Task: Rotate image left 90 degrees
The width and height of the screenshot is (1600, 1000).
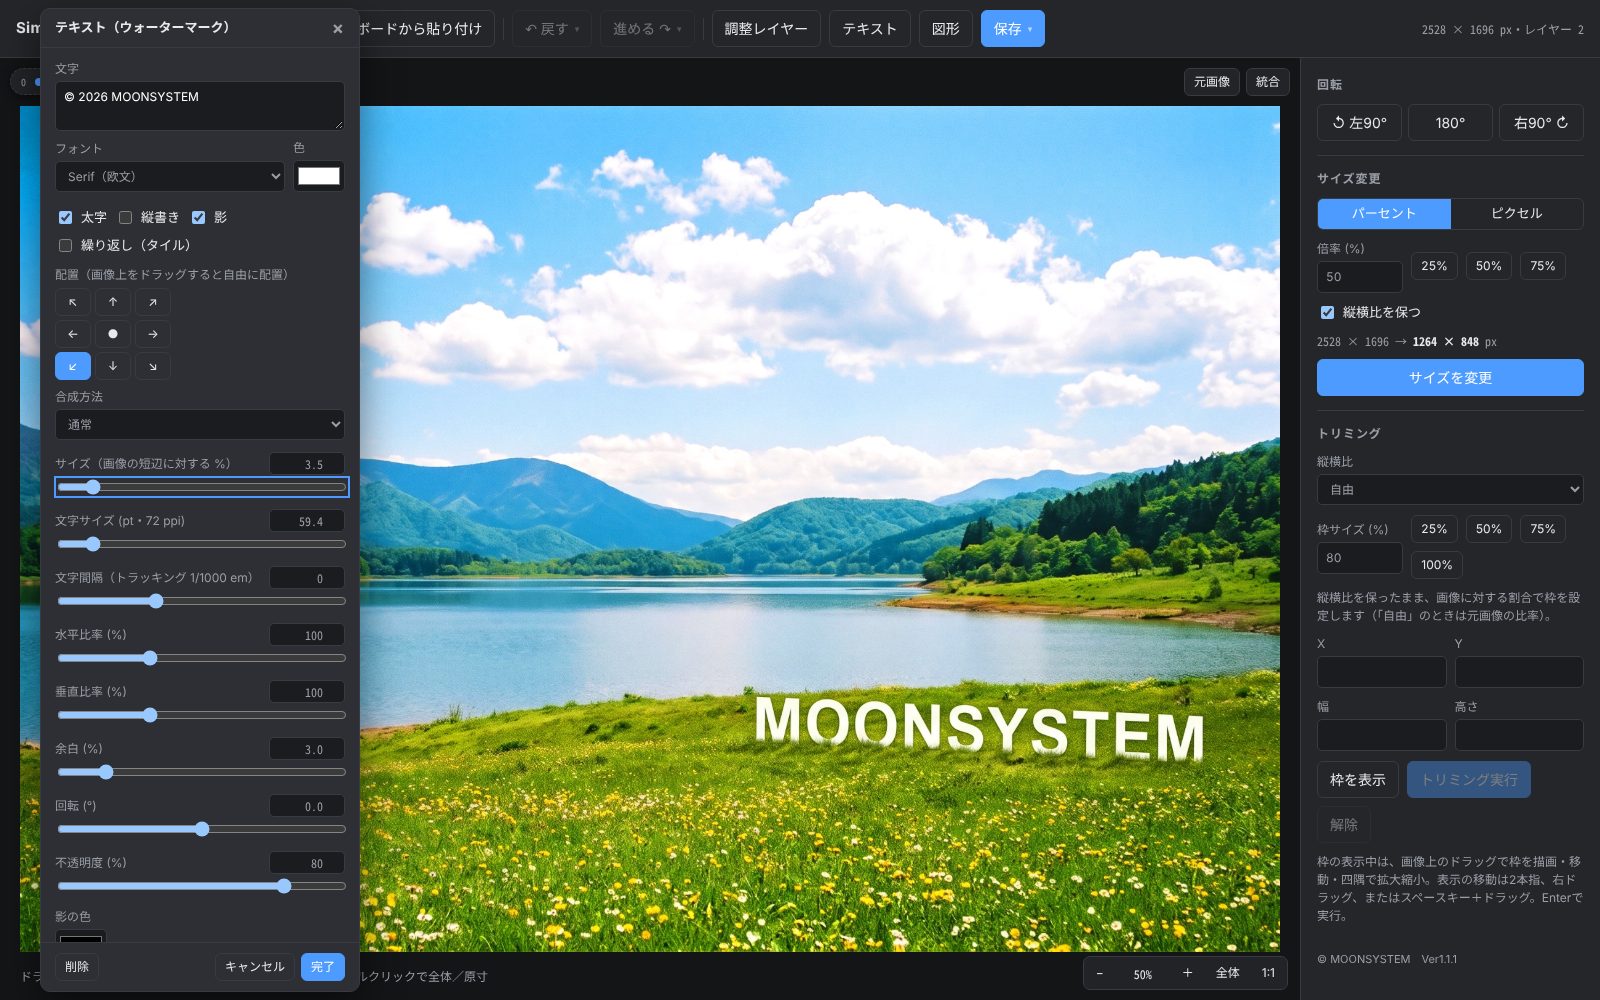Action: click(x=1359, y=123)
